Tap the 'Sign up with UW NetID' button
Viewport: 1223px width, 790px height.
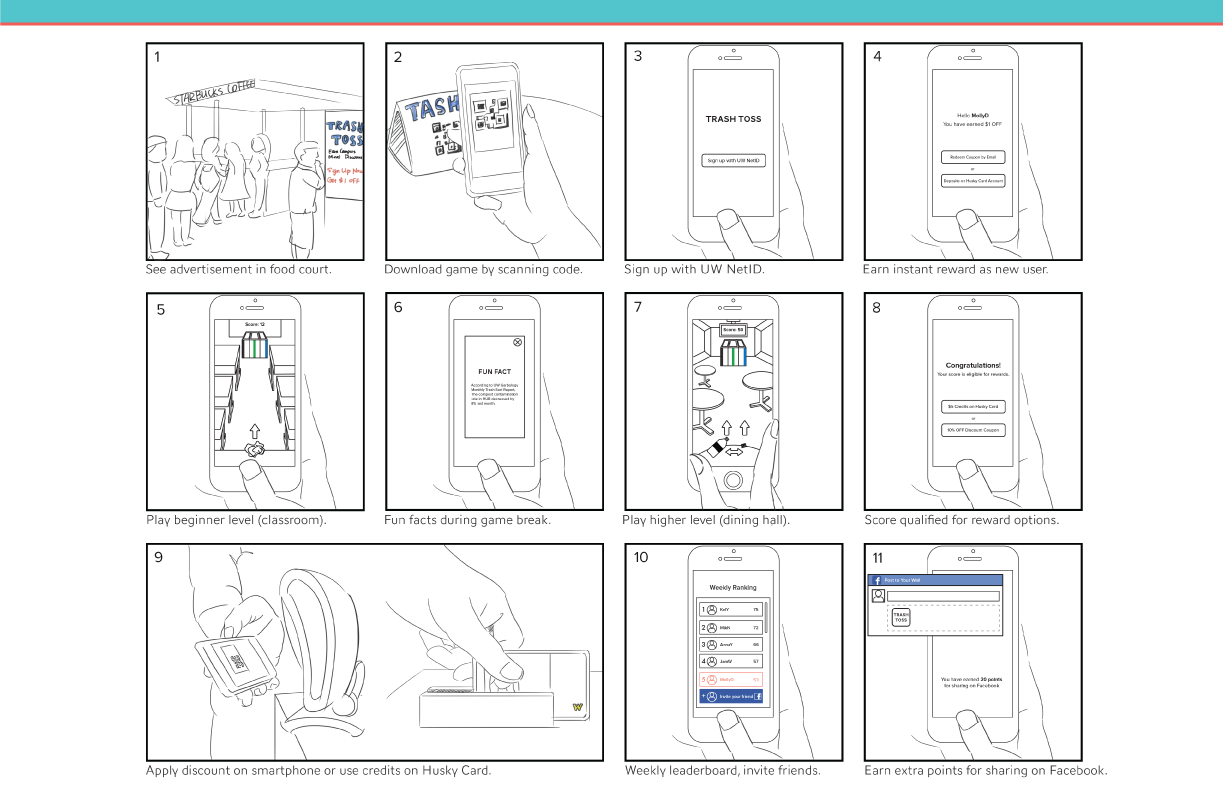tap(734, 160)
